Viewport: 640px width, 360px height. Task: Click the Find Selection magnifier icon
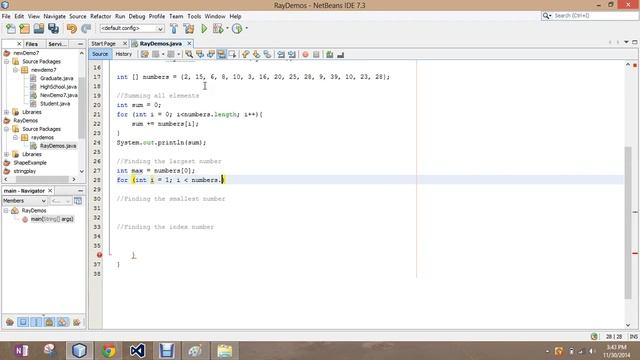(189, 54)
